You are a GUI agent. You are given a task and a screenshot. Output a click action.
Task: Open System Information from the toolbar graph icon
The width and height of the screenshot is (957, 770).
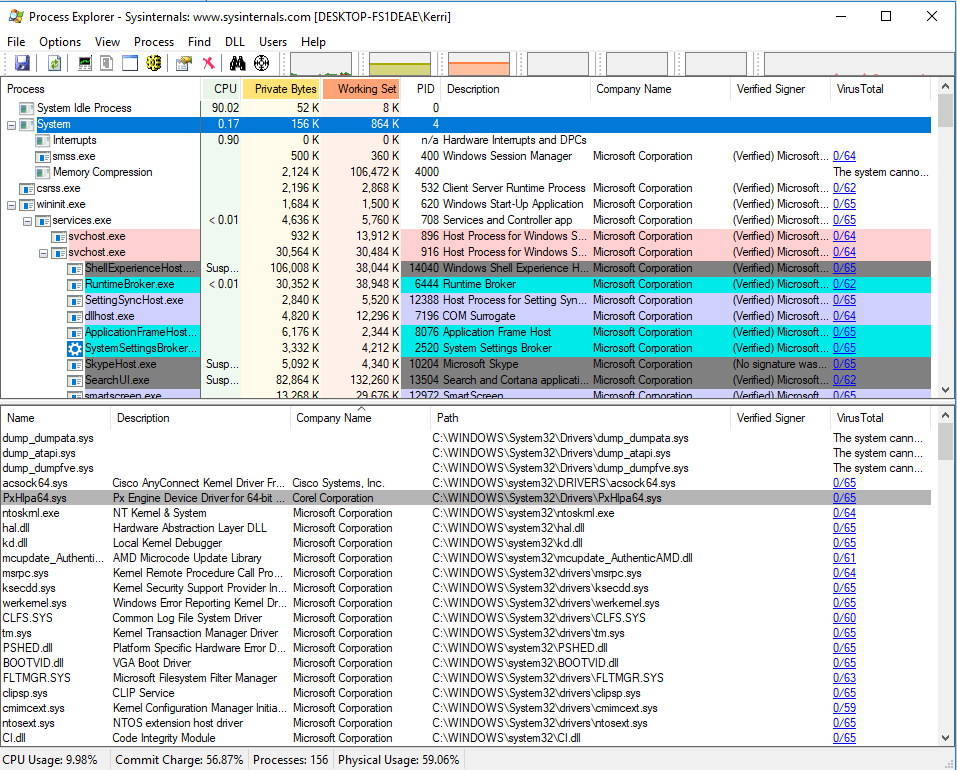coord(84,63)
